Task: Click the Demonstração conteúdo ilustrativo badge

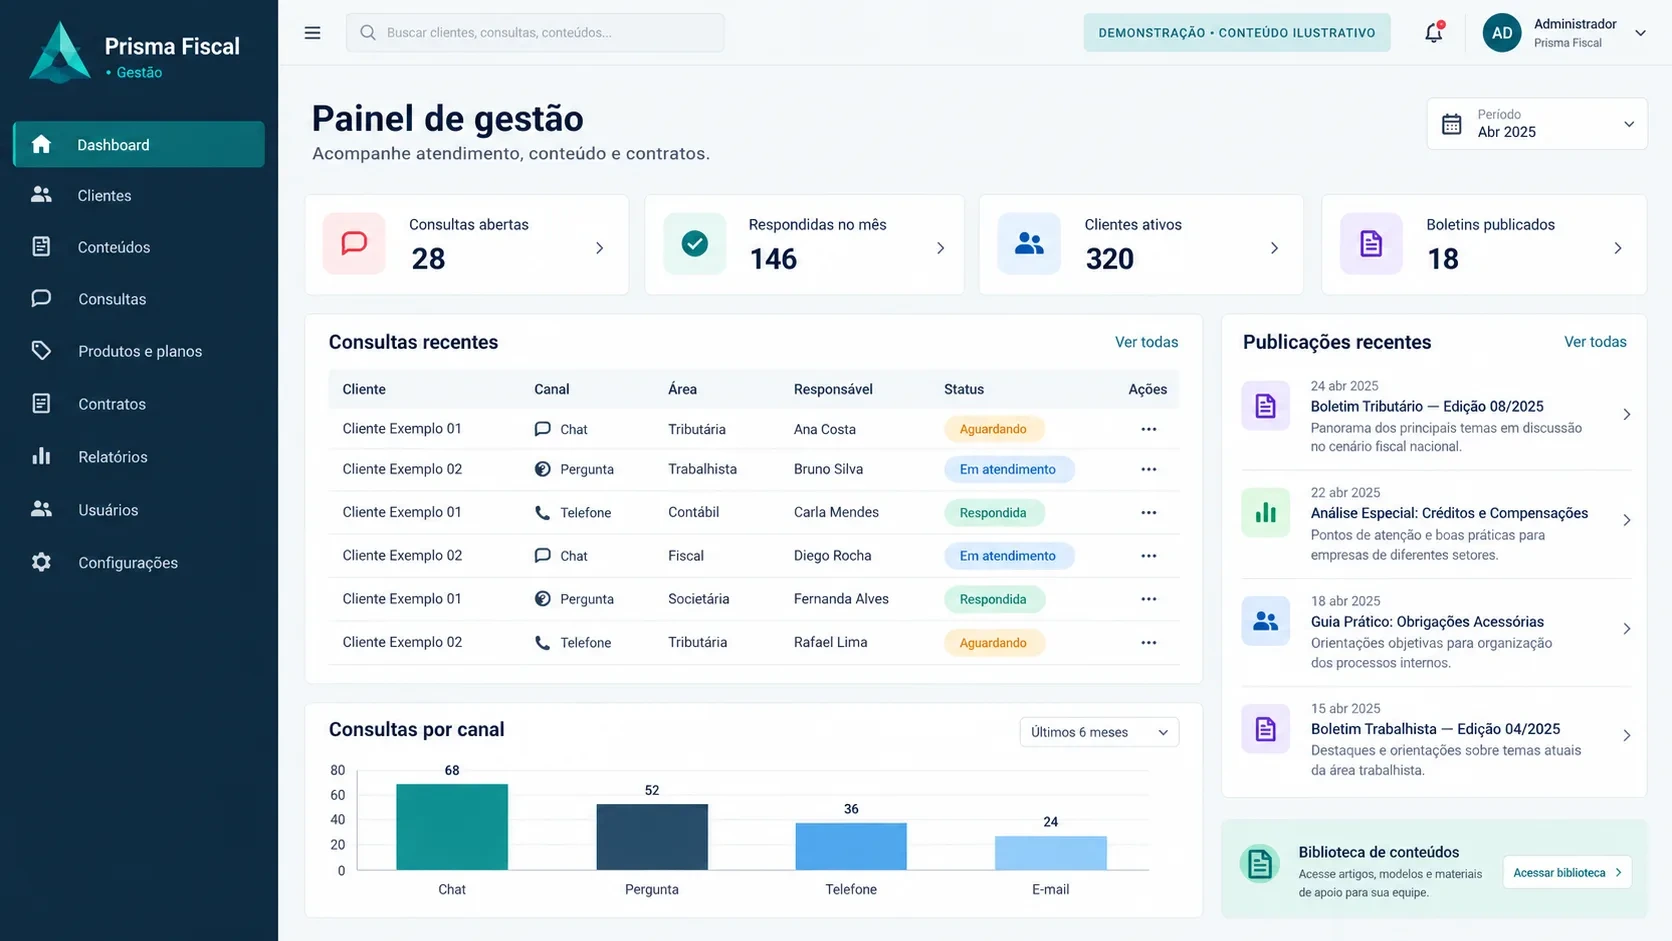Action: tap(1237, 33)
